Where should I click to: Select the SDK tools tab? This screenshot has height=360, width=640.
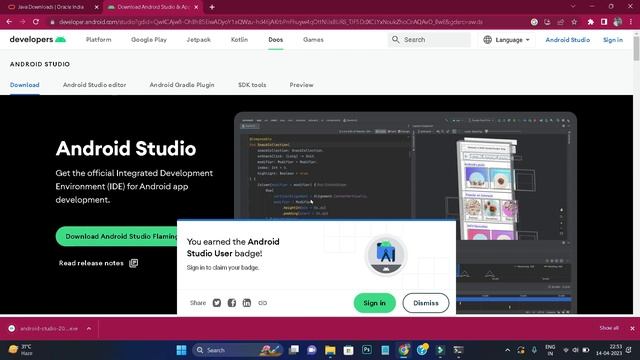pyautogui.click(x=252, y=85)
